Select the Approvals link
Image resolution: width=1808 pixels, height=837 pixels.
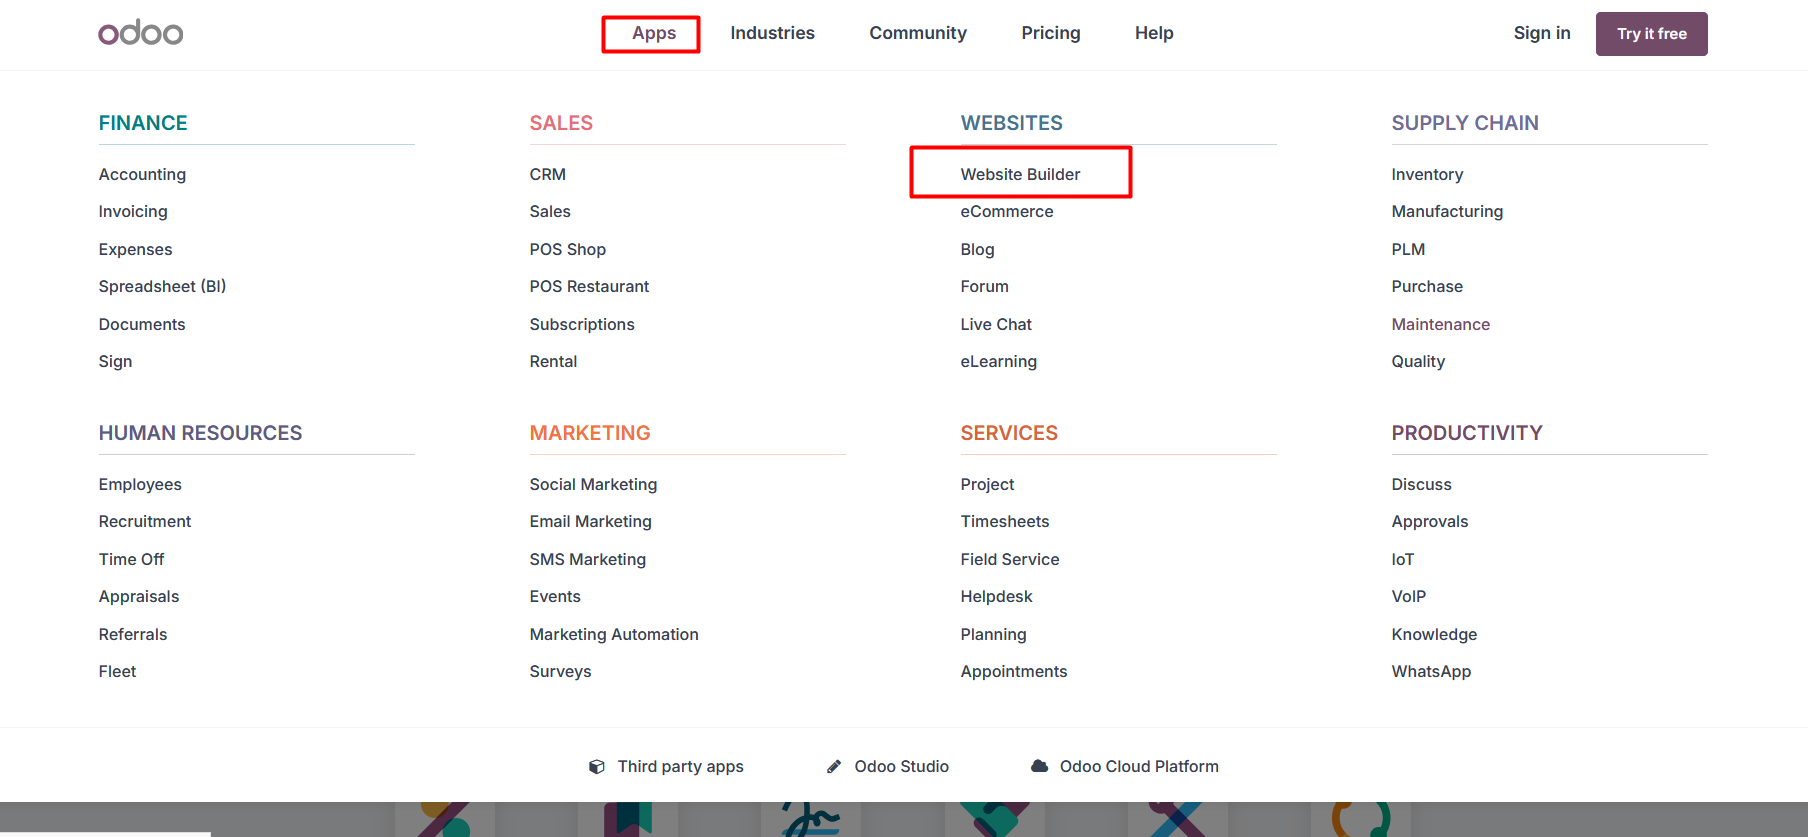tap(1430, 522)
